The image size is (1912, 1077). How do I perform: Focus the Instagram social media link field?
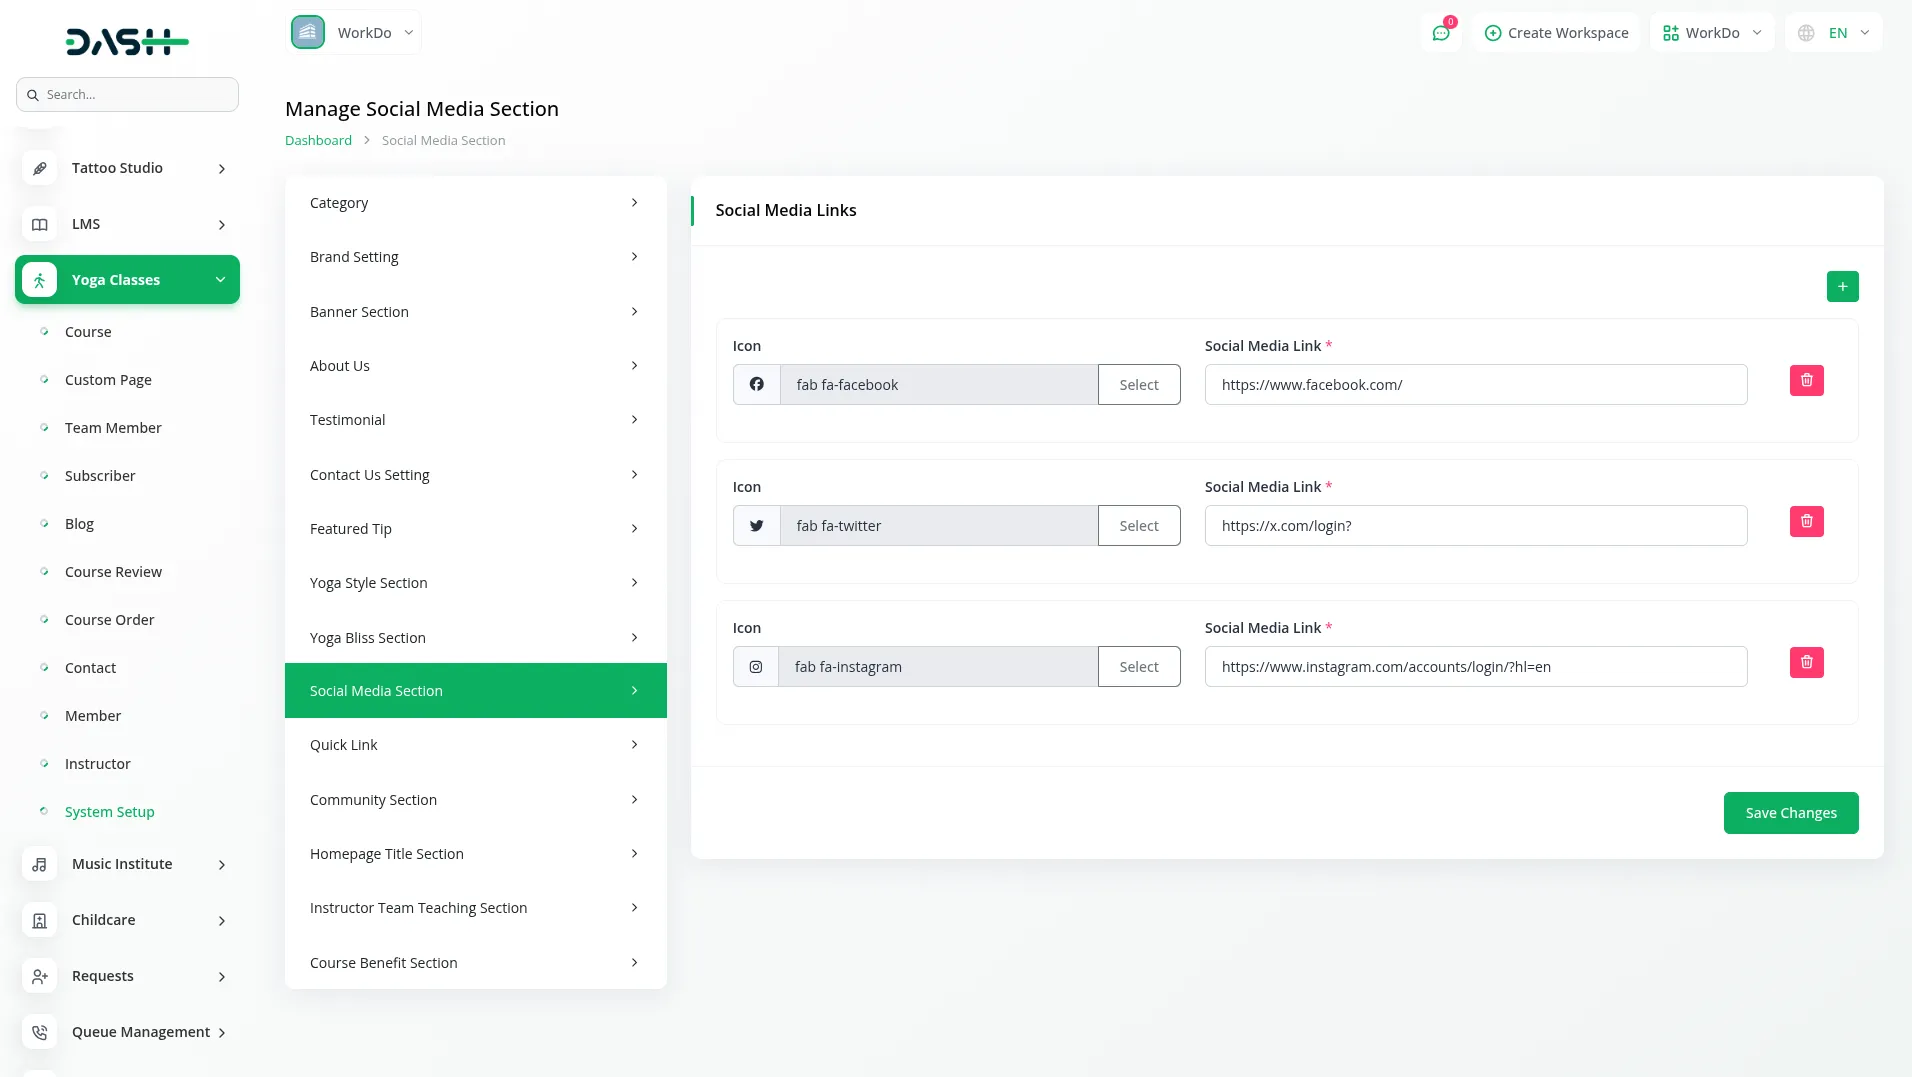pyautogui.click(x=1475, y=667)
